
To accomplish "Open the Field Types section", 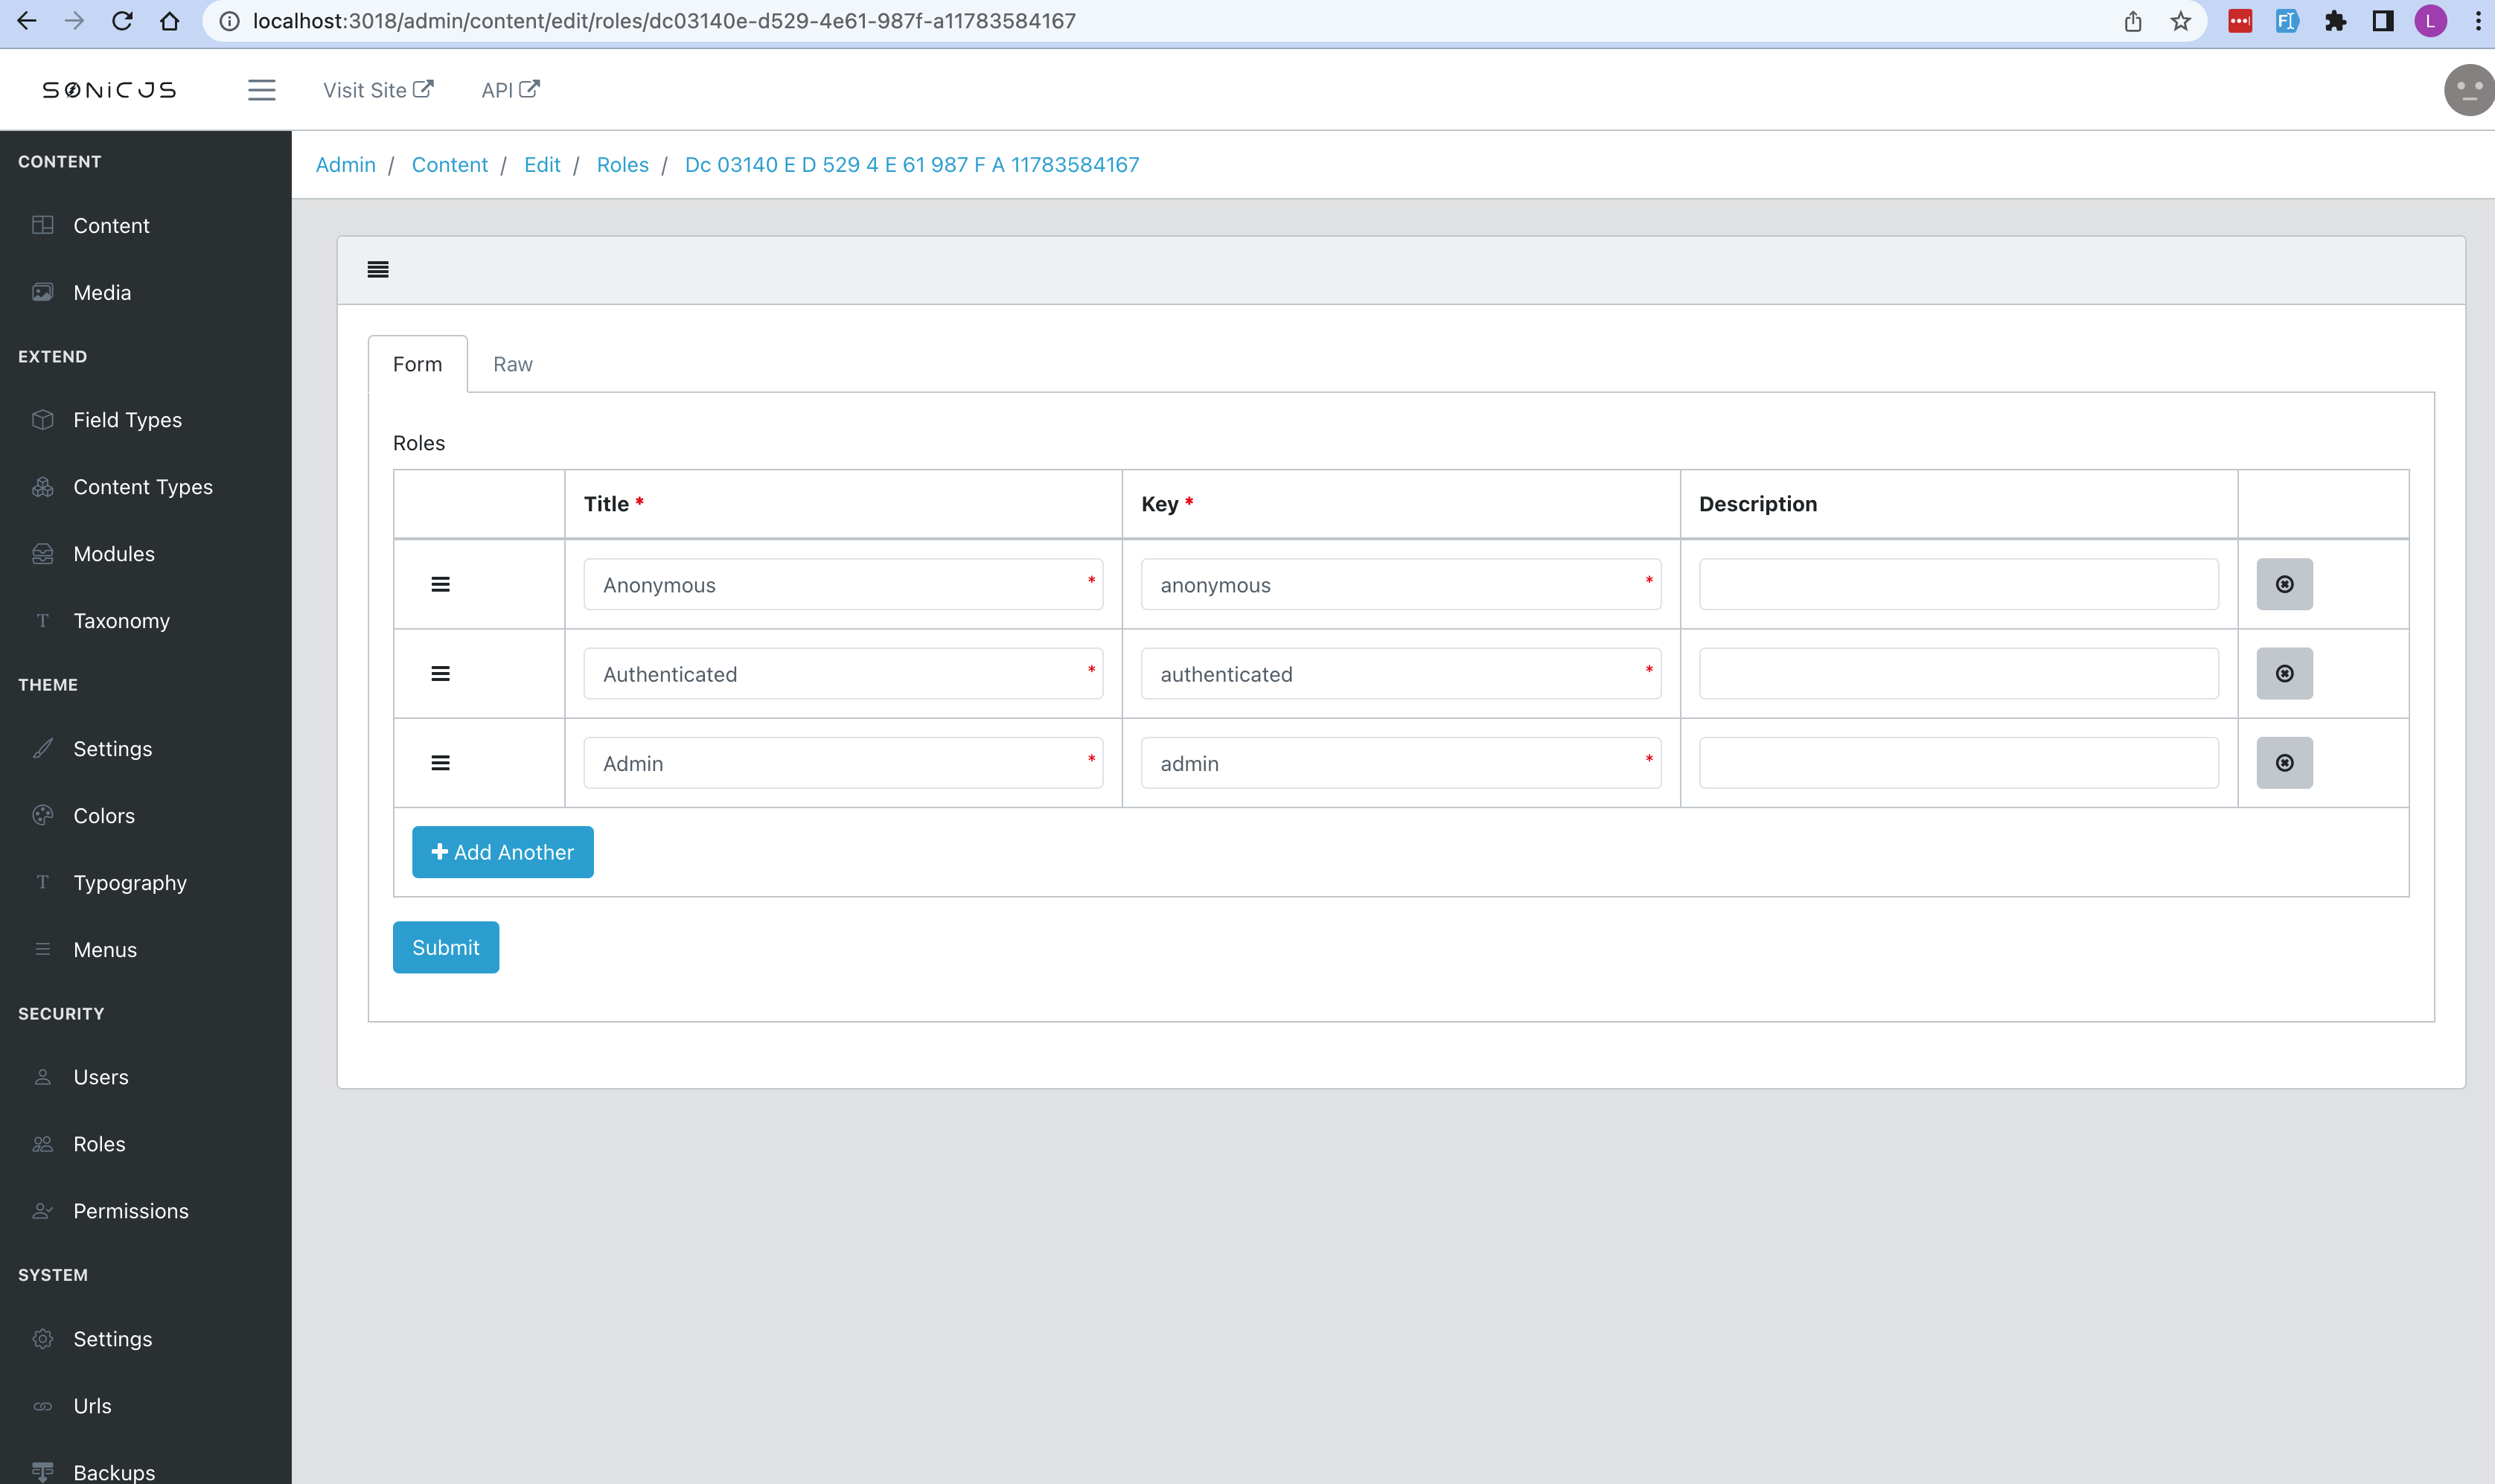I will coord(126,420).
